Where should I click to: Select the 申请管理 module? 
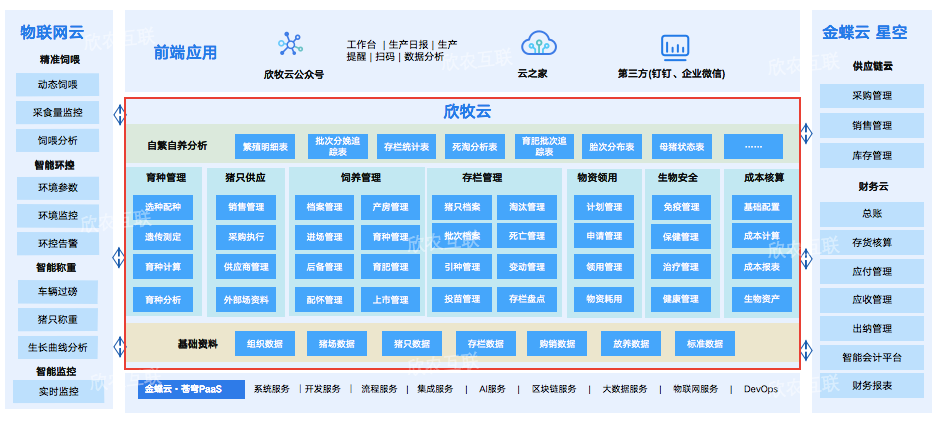pos(604,237)
